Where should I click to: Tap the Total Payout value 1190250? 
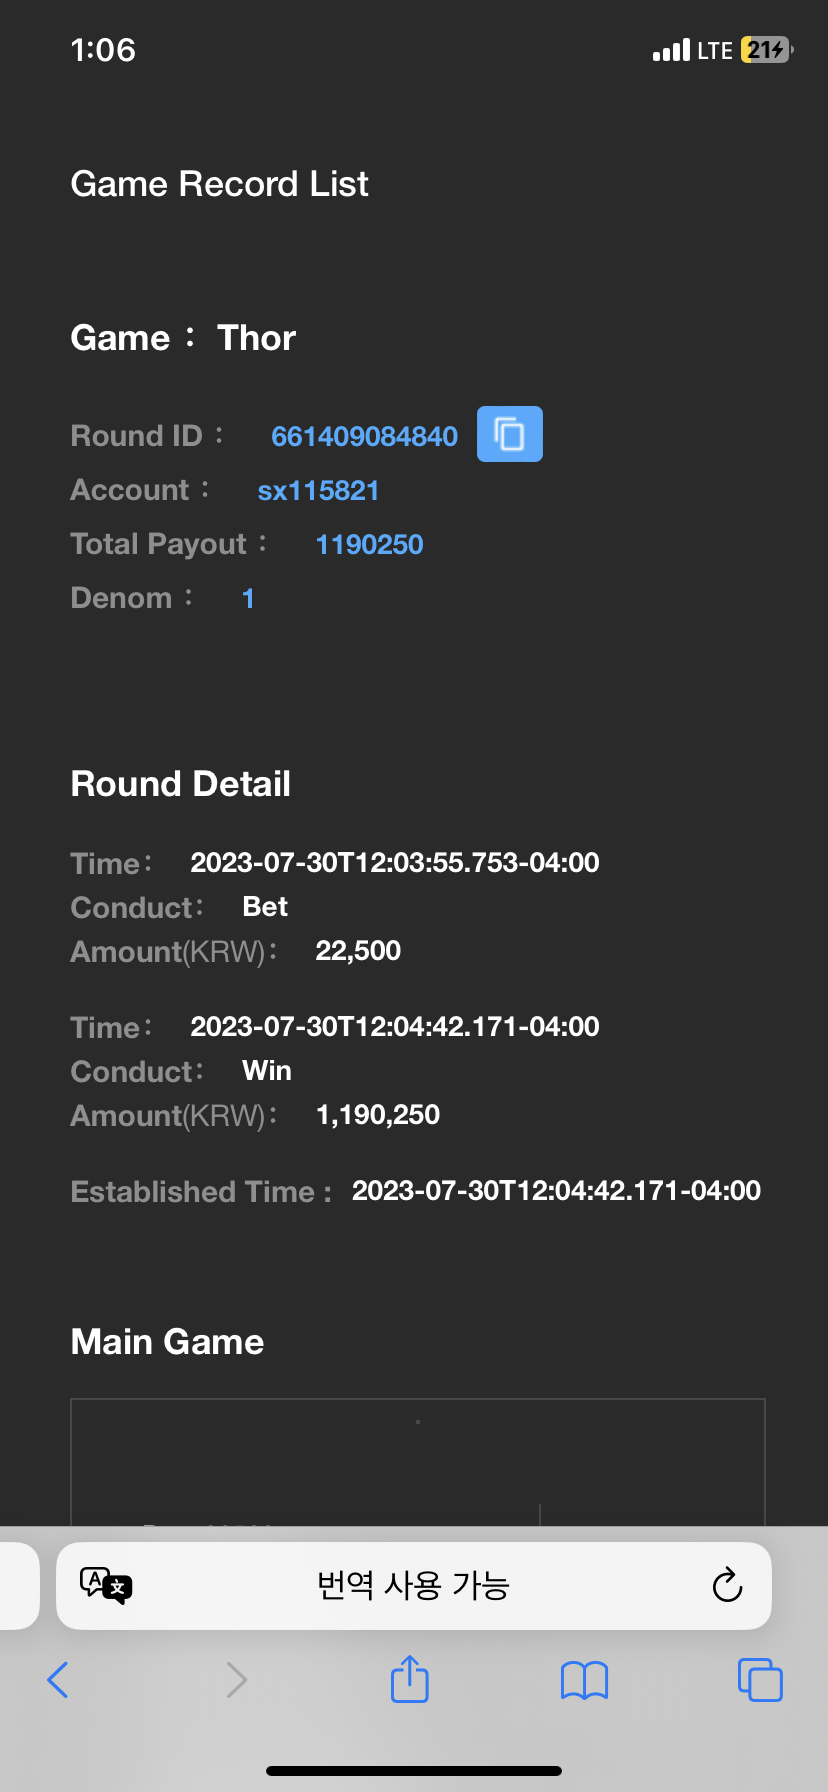(370, 545)
